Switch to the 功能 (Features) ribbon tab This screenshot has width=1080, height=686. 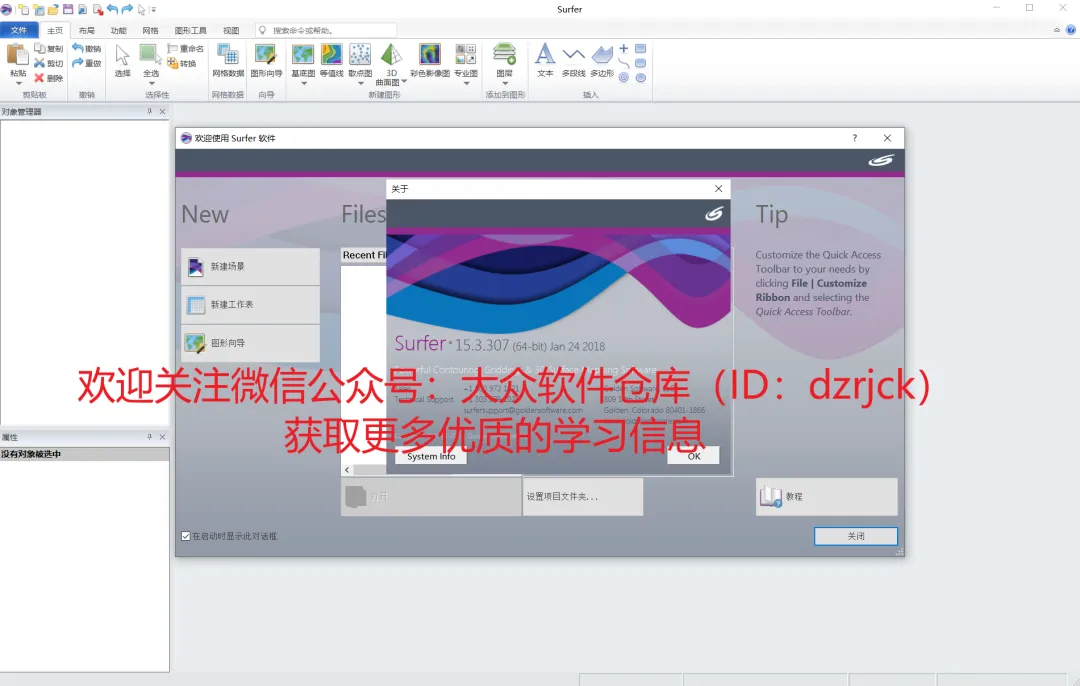[118, 30]
